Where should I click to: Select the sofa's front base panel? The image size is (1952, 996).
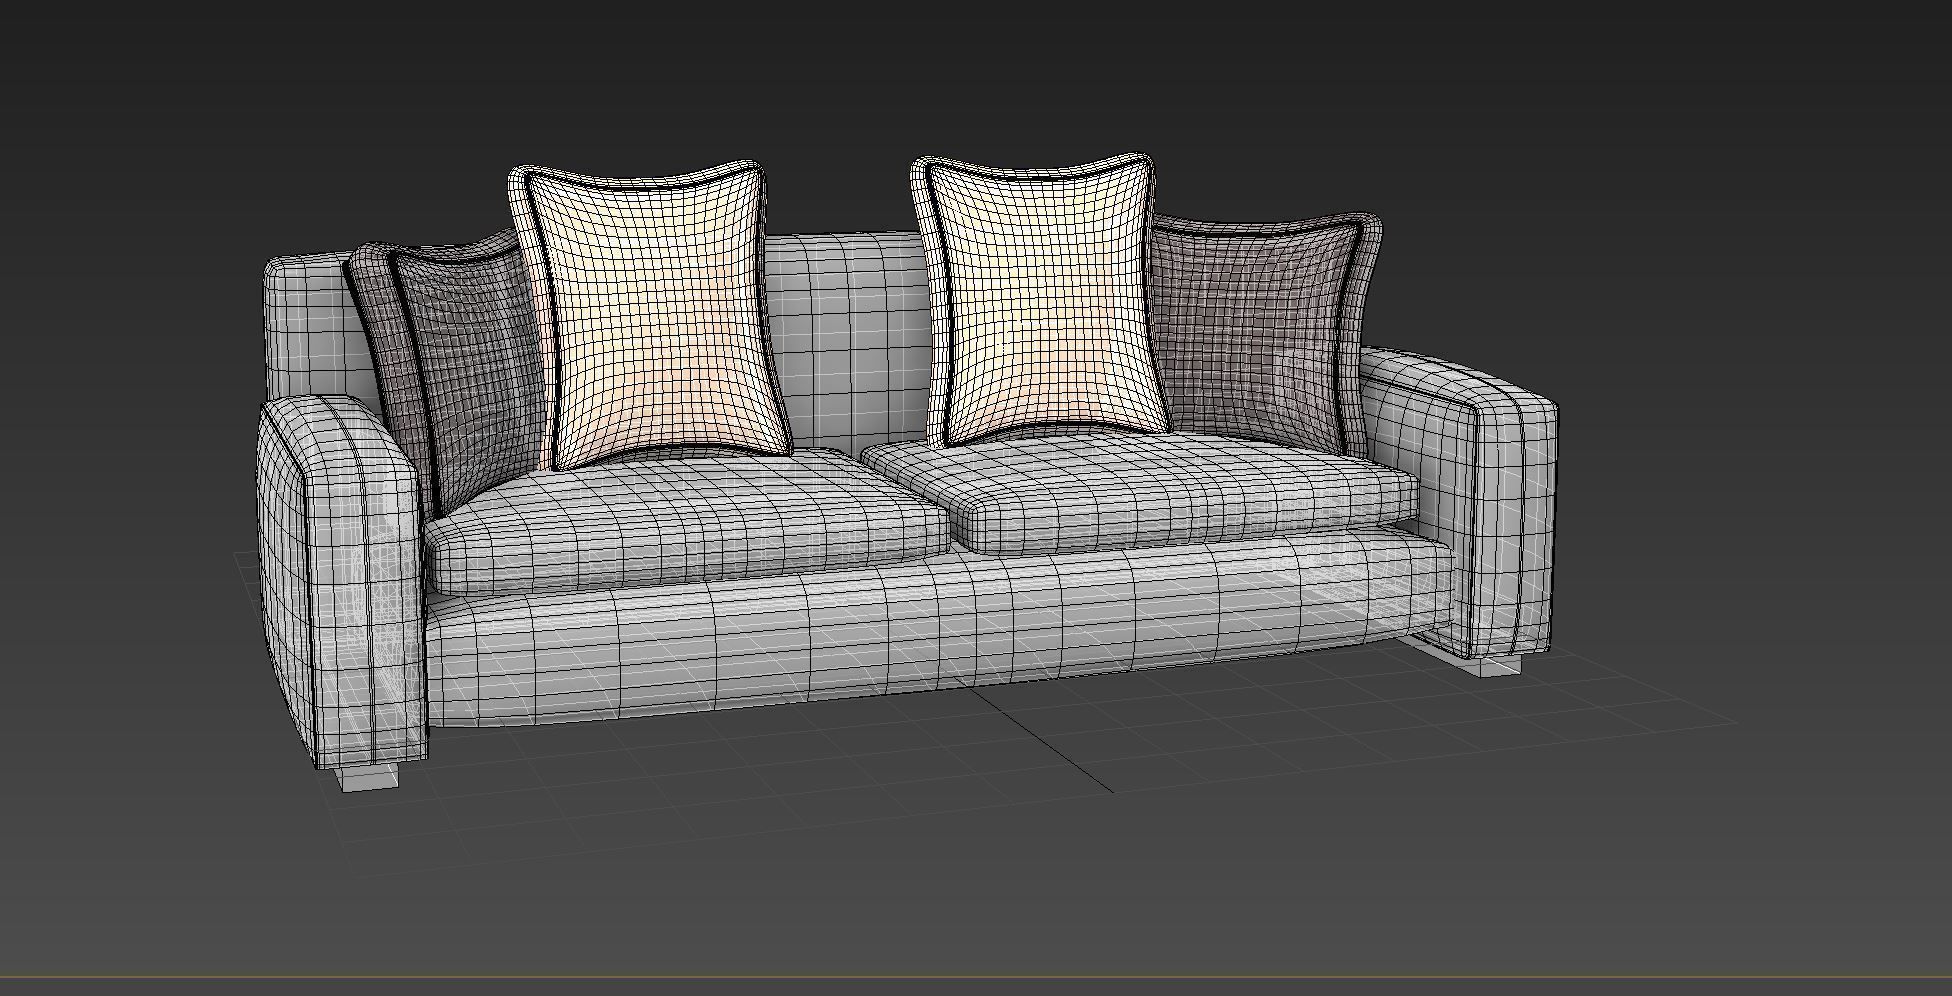coord(940,630)
